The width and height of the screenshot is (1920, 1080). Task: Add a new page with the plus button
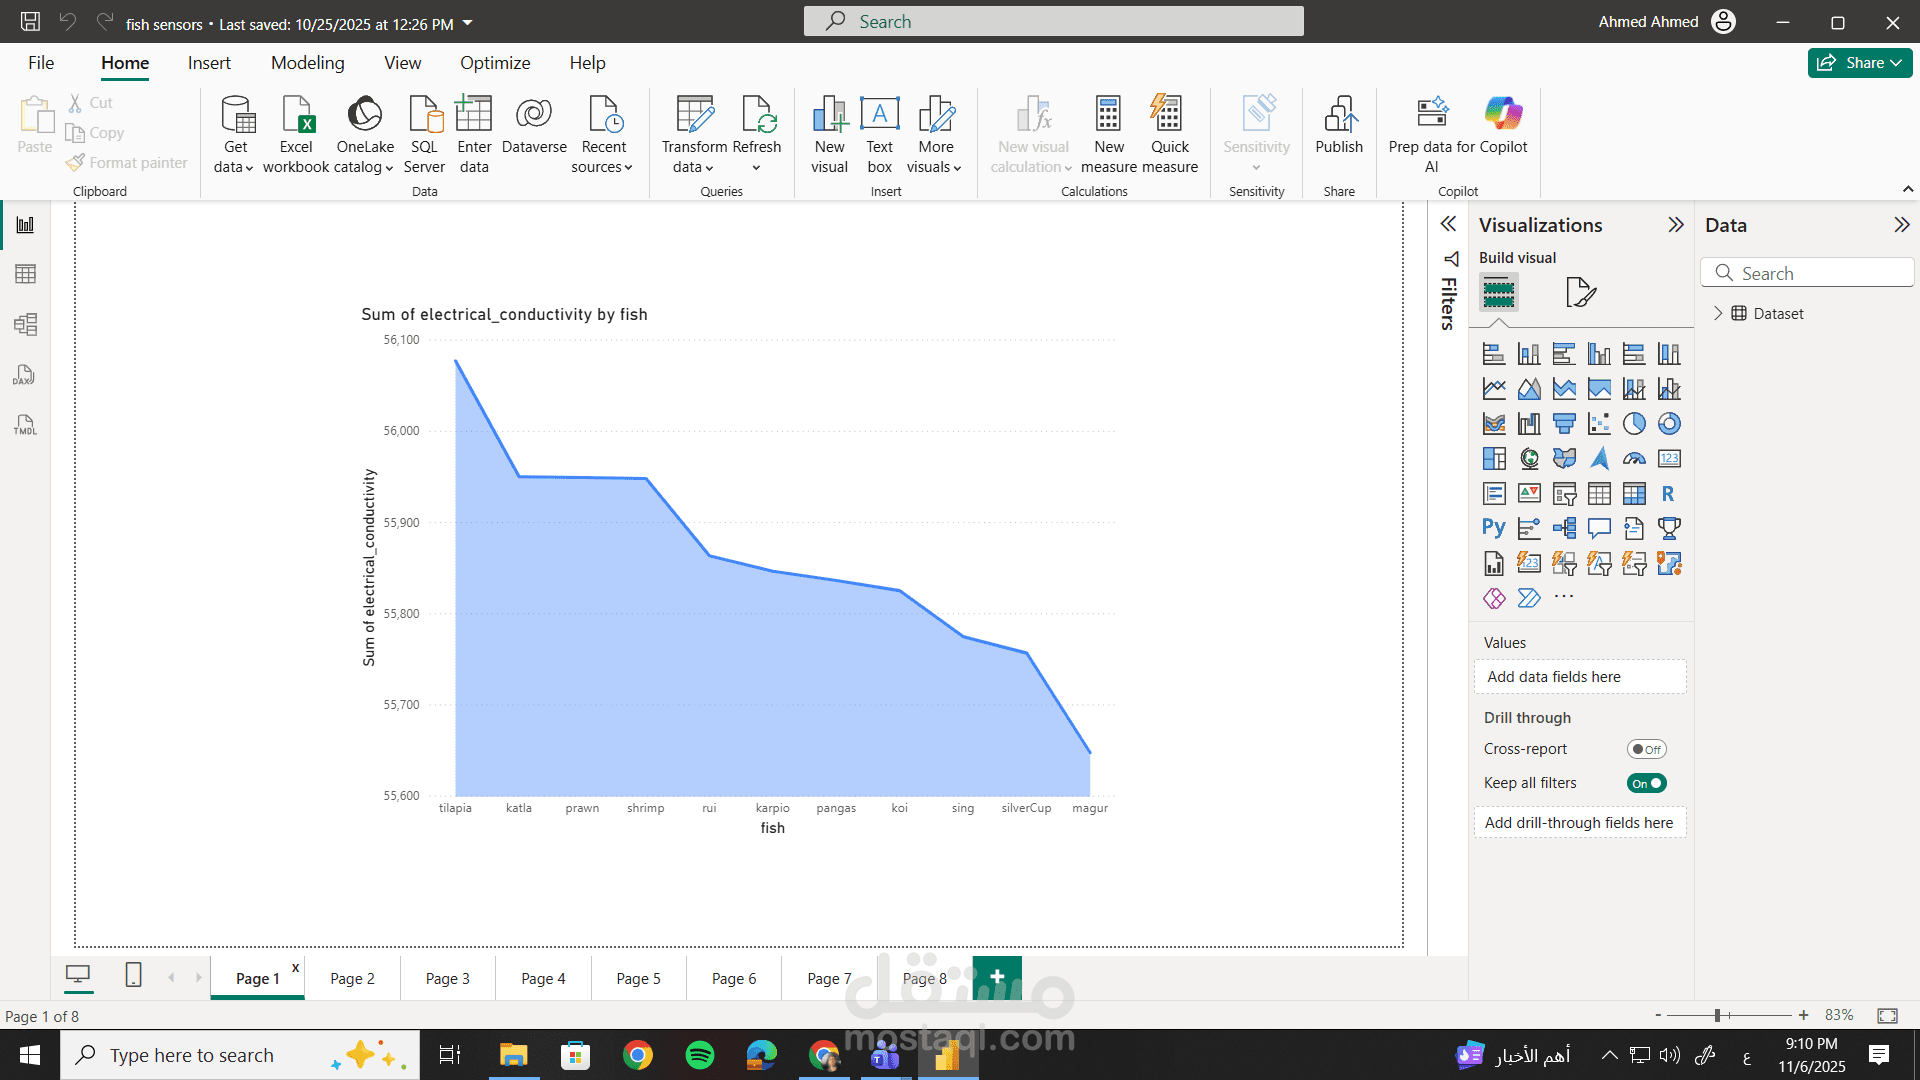pyautogui.click(x=997, y=977)
